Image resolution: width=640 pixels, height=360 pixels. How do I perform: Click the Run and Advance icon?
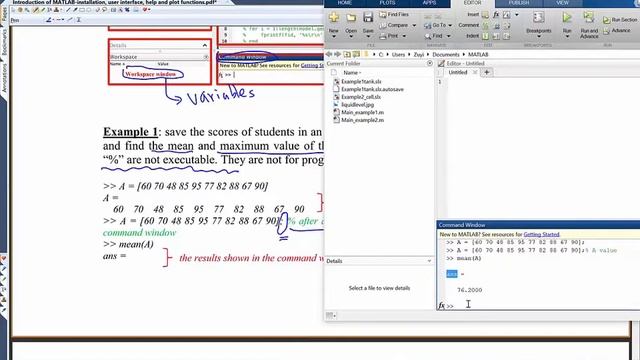[x=589, y=17]
